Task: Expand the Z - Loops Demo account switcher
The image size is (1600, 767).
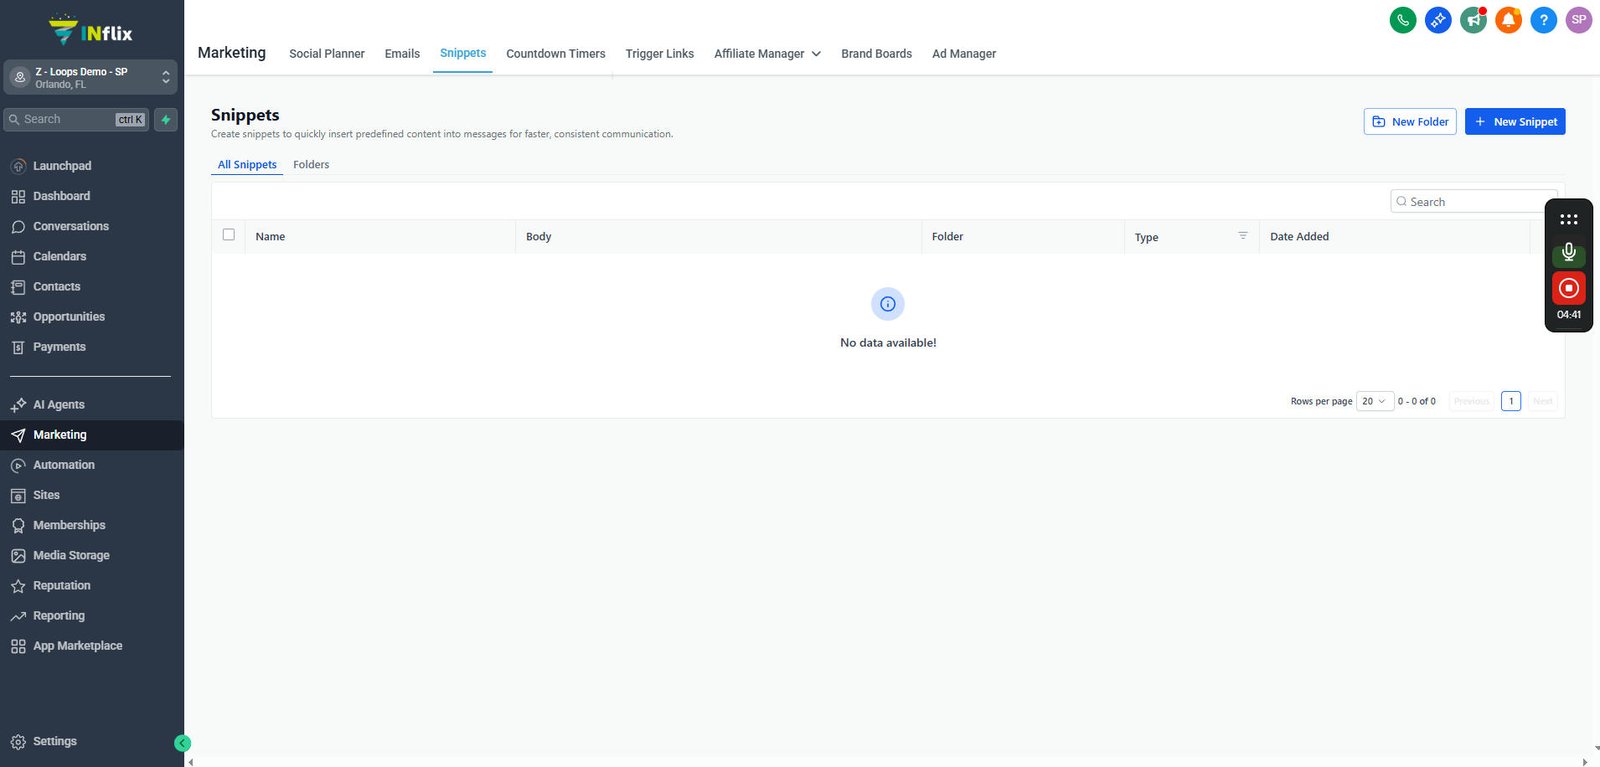Action: pyautogui.click(x=91, y=77)
